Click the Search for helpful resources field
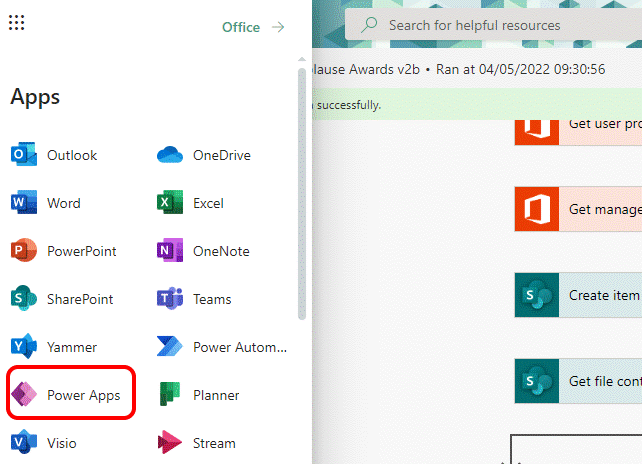The width and height of the screenshot is (642, 464). (493, 25)
